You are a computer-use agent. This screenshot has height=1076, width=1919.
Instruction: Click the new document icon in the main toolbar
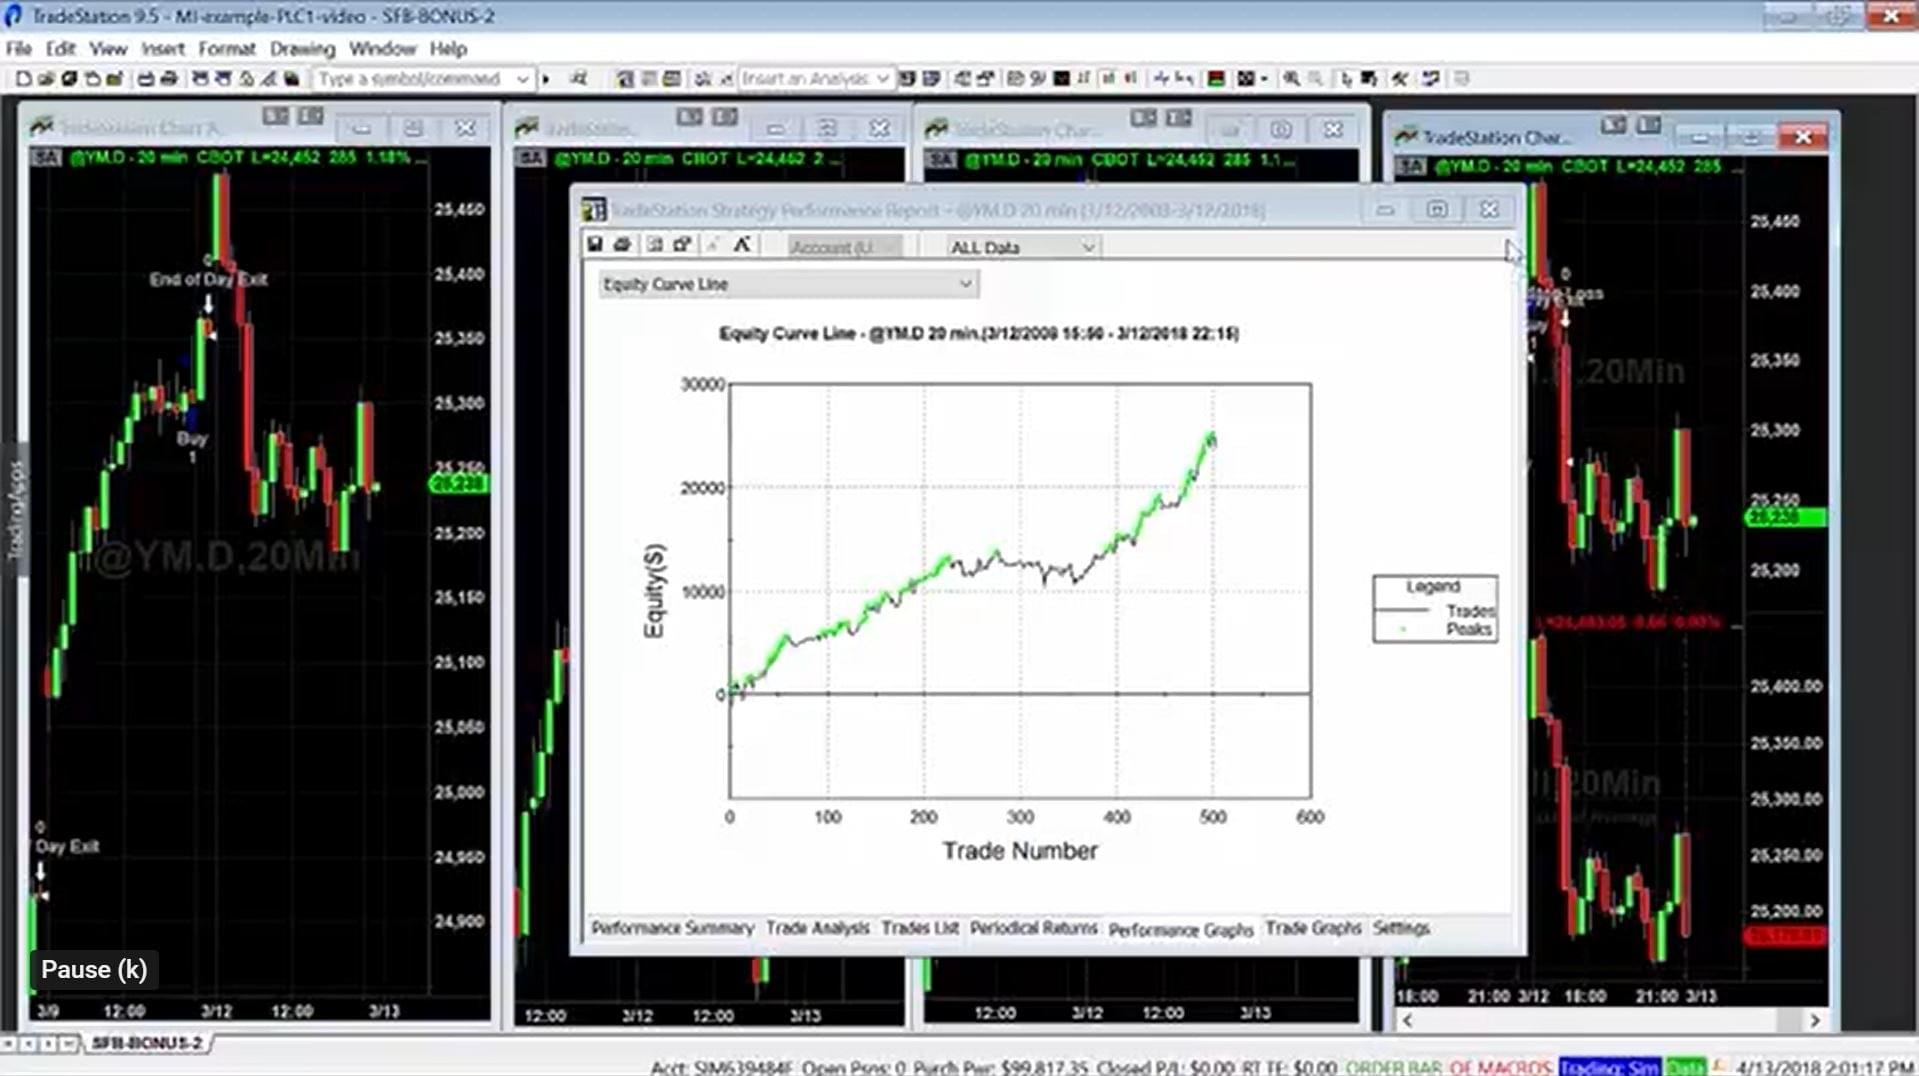23,79
